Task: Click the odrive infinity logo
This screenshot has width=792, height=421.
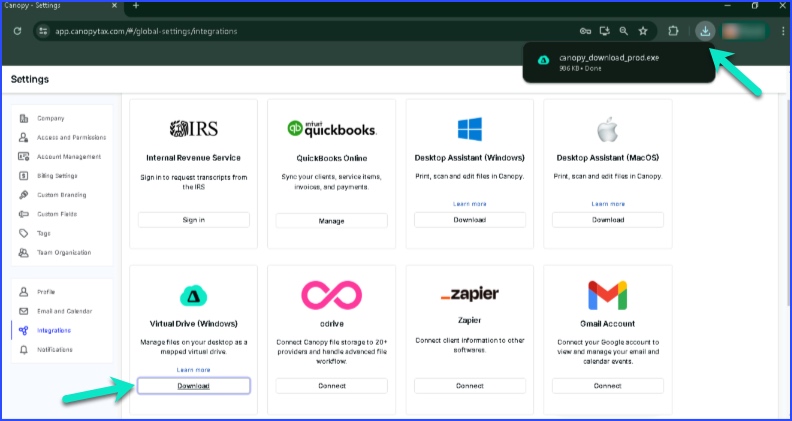Action: (332, 295)
